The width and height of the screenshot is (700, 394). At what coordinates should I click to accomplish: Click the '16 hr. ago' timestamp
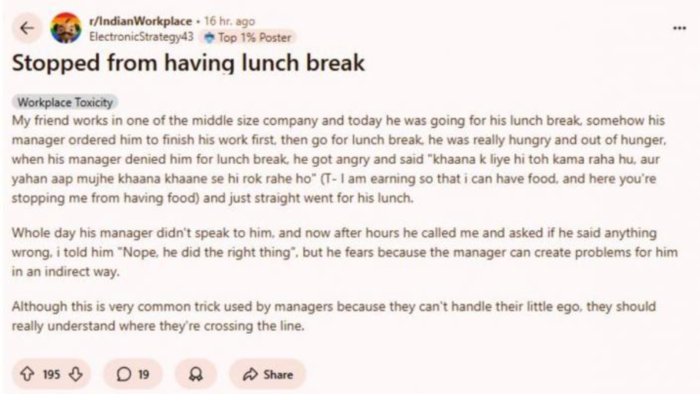coord(229,21)
